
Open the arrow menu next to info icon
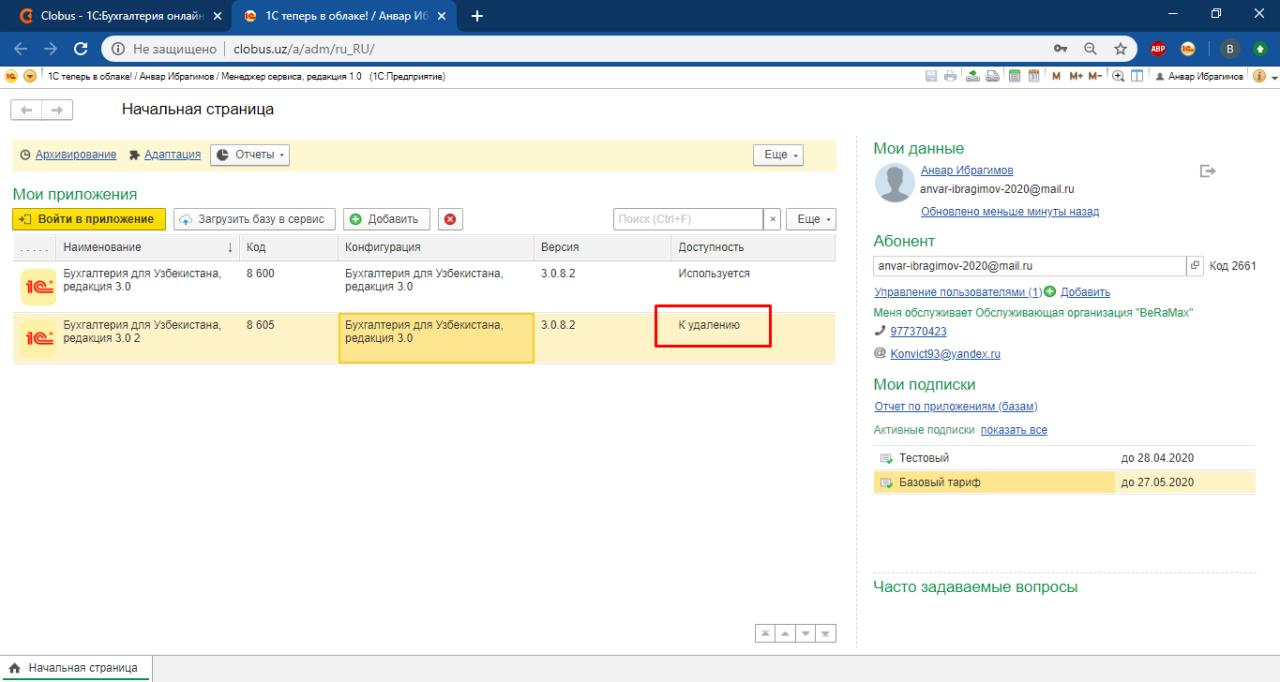click(1275, 77)
